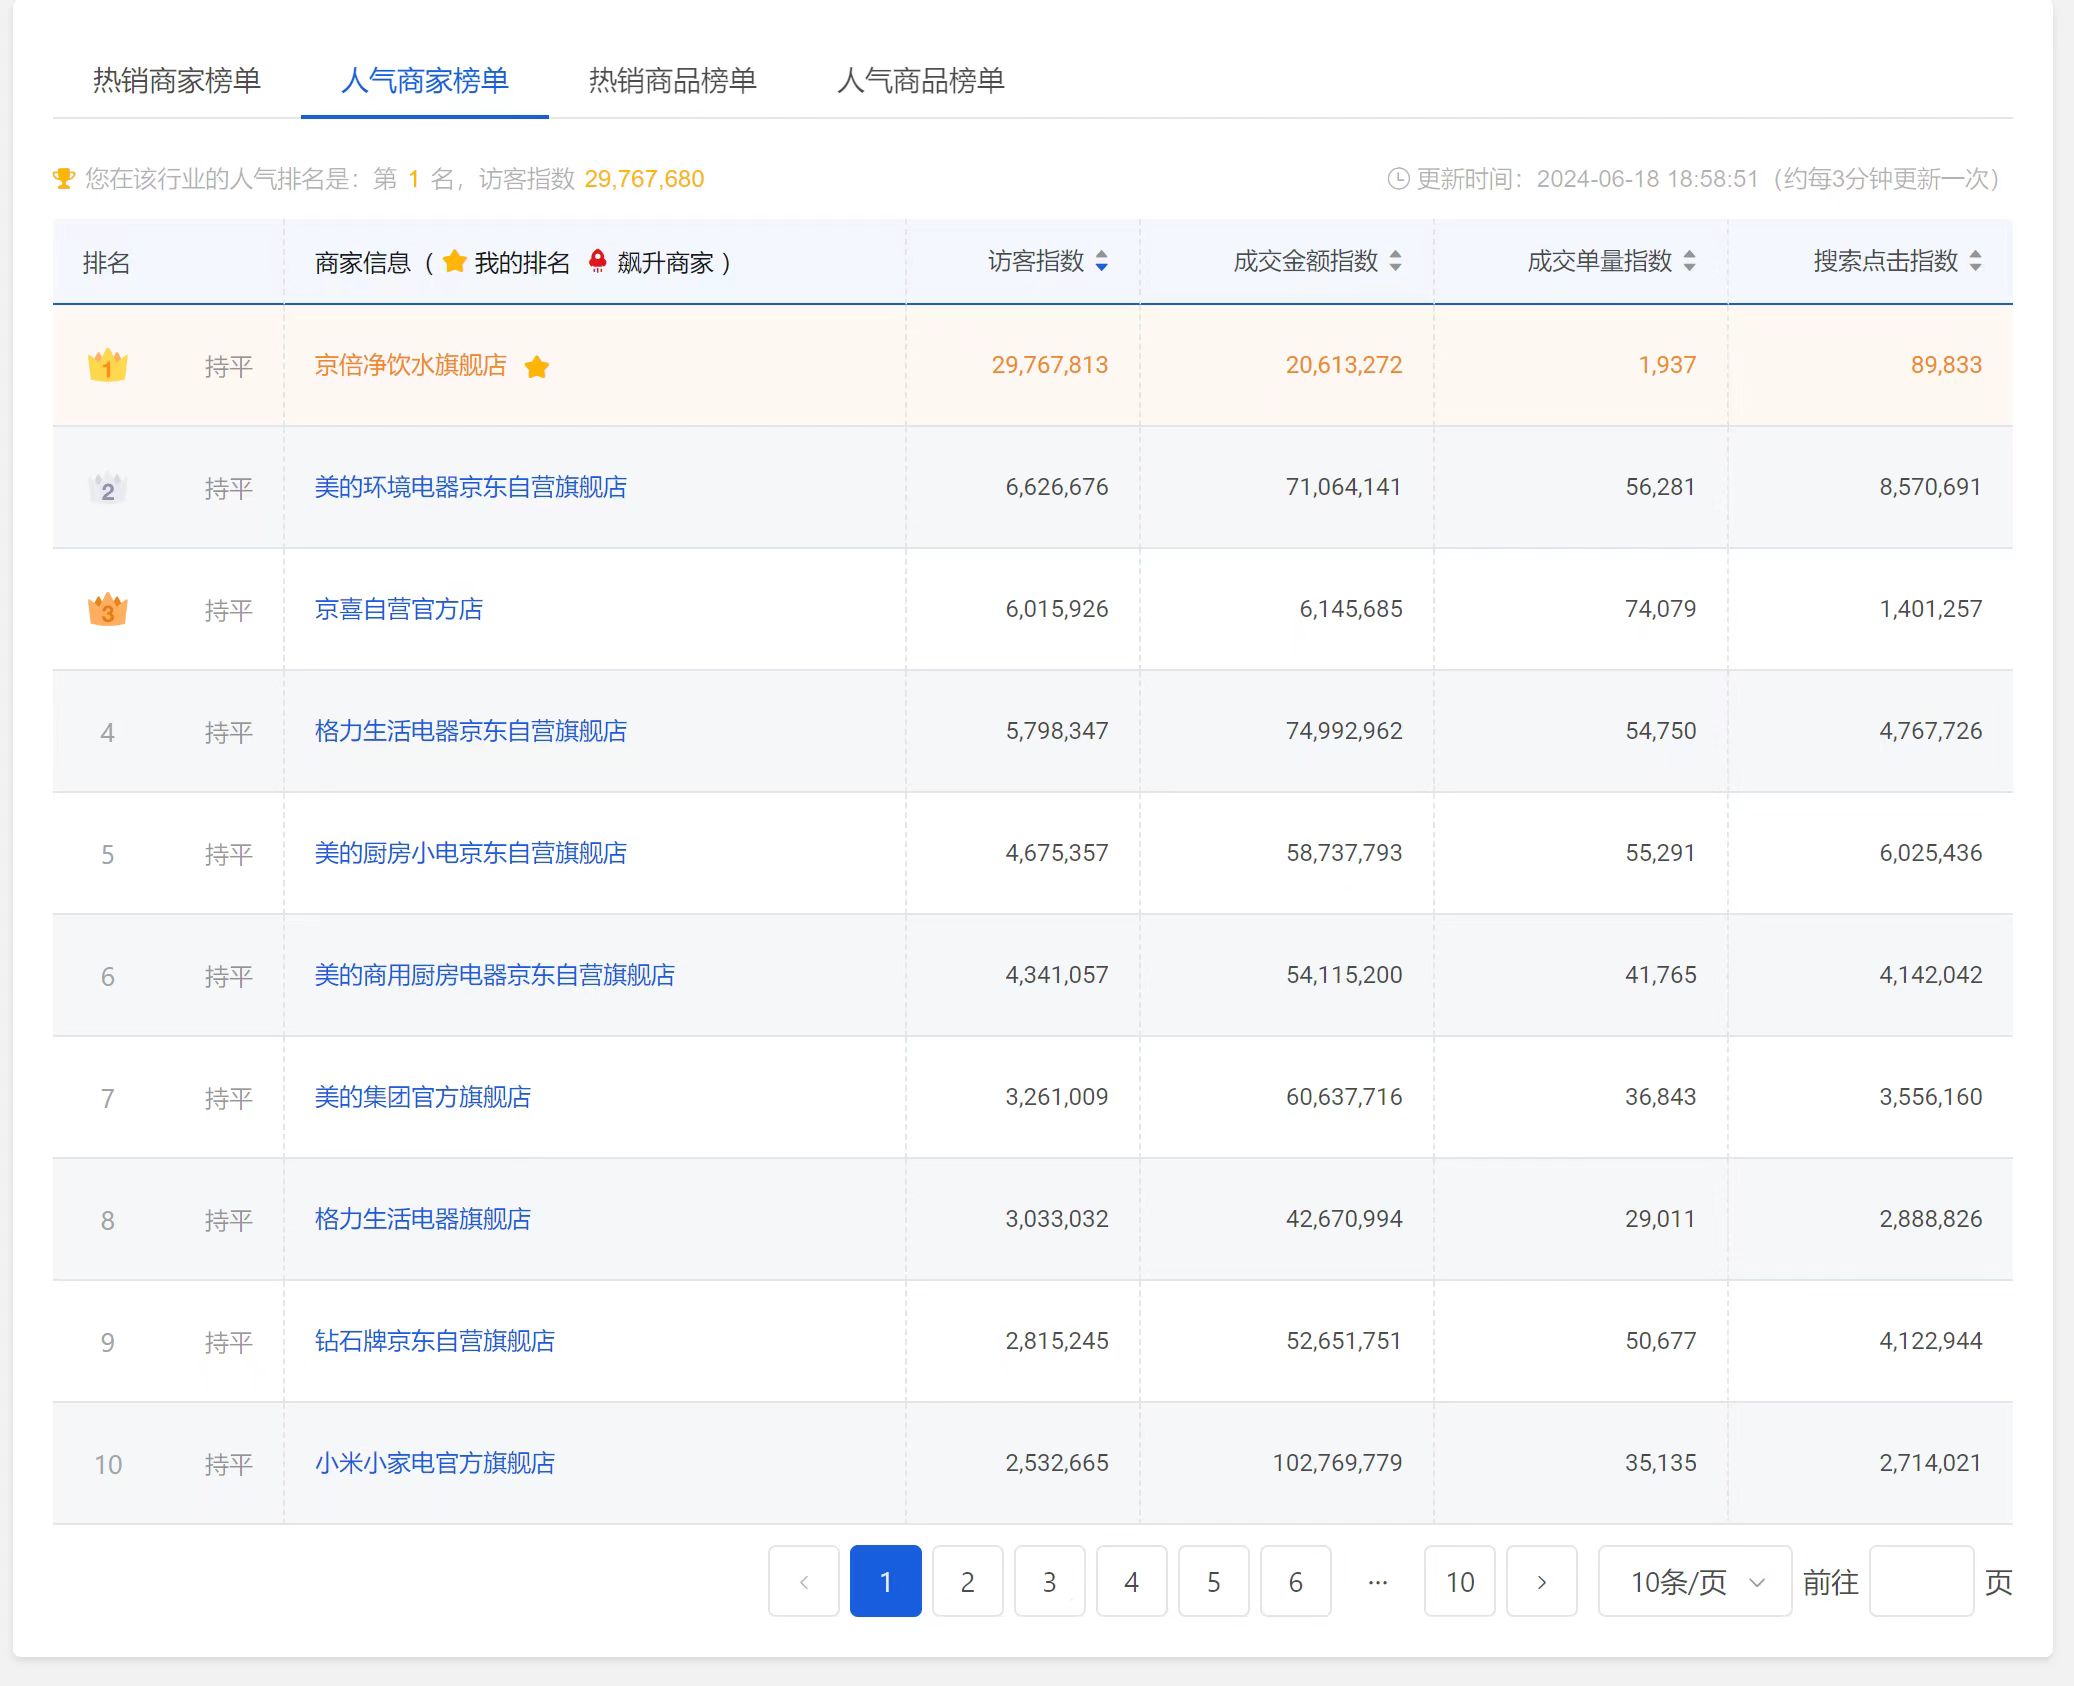The width and height of the screenshot is (2074, 1686).
Task: Click the pagination ellipsis for more pages
Action: pyautogui.click(x=1378, y=1581)
